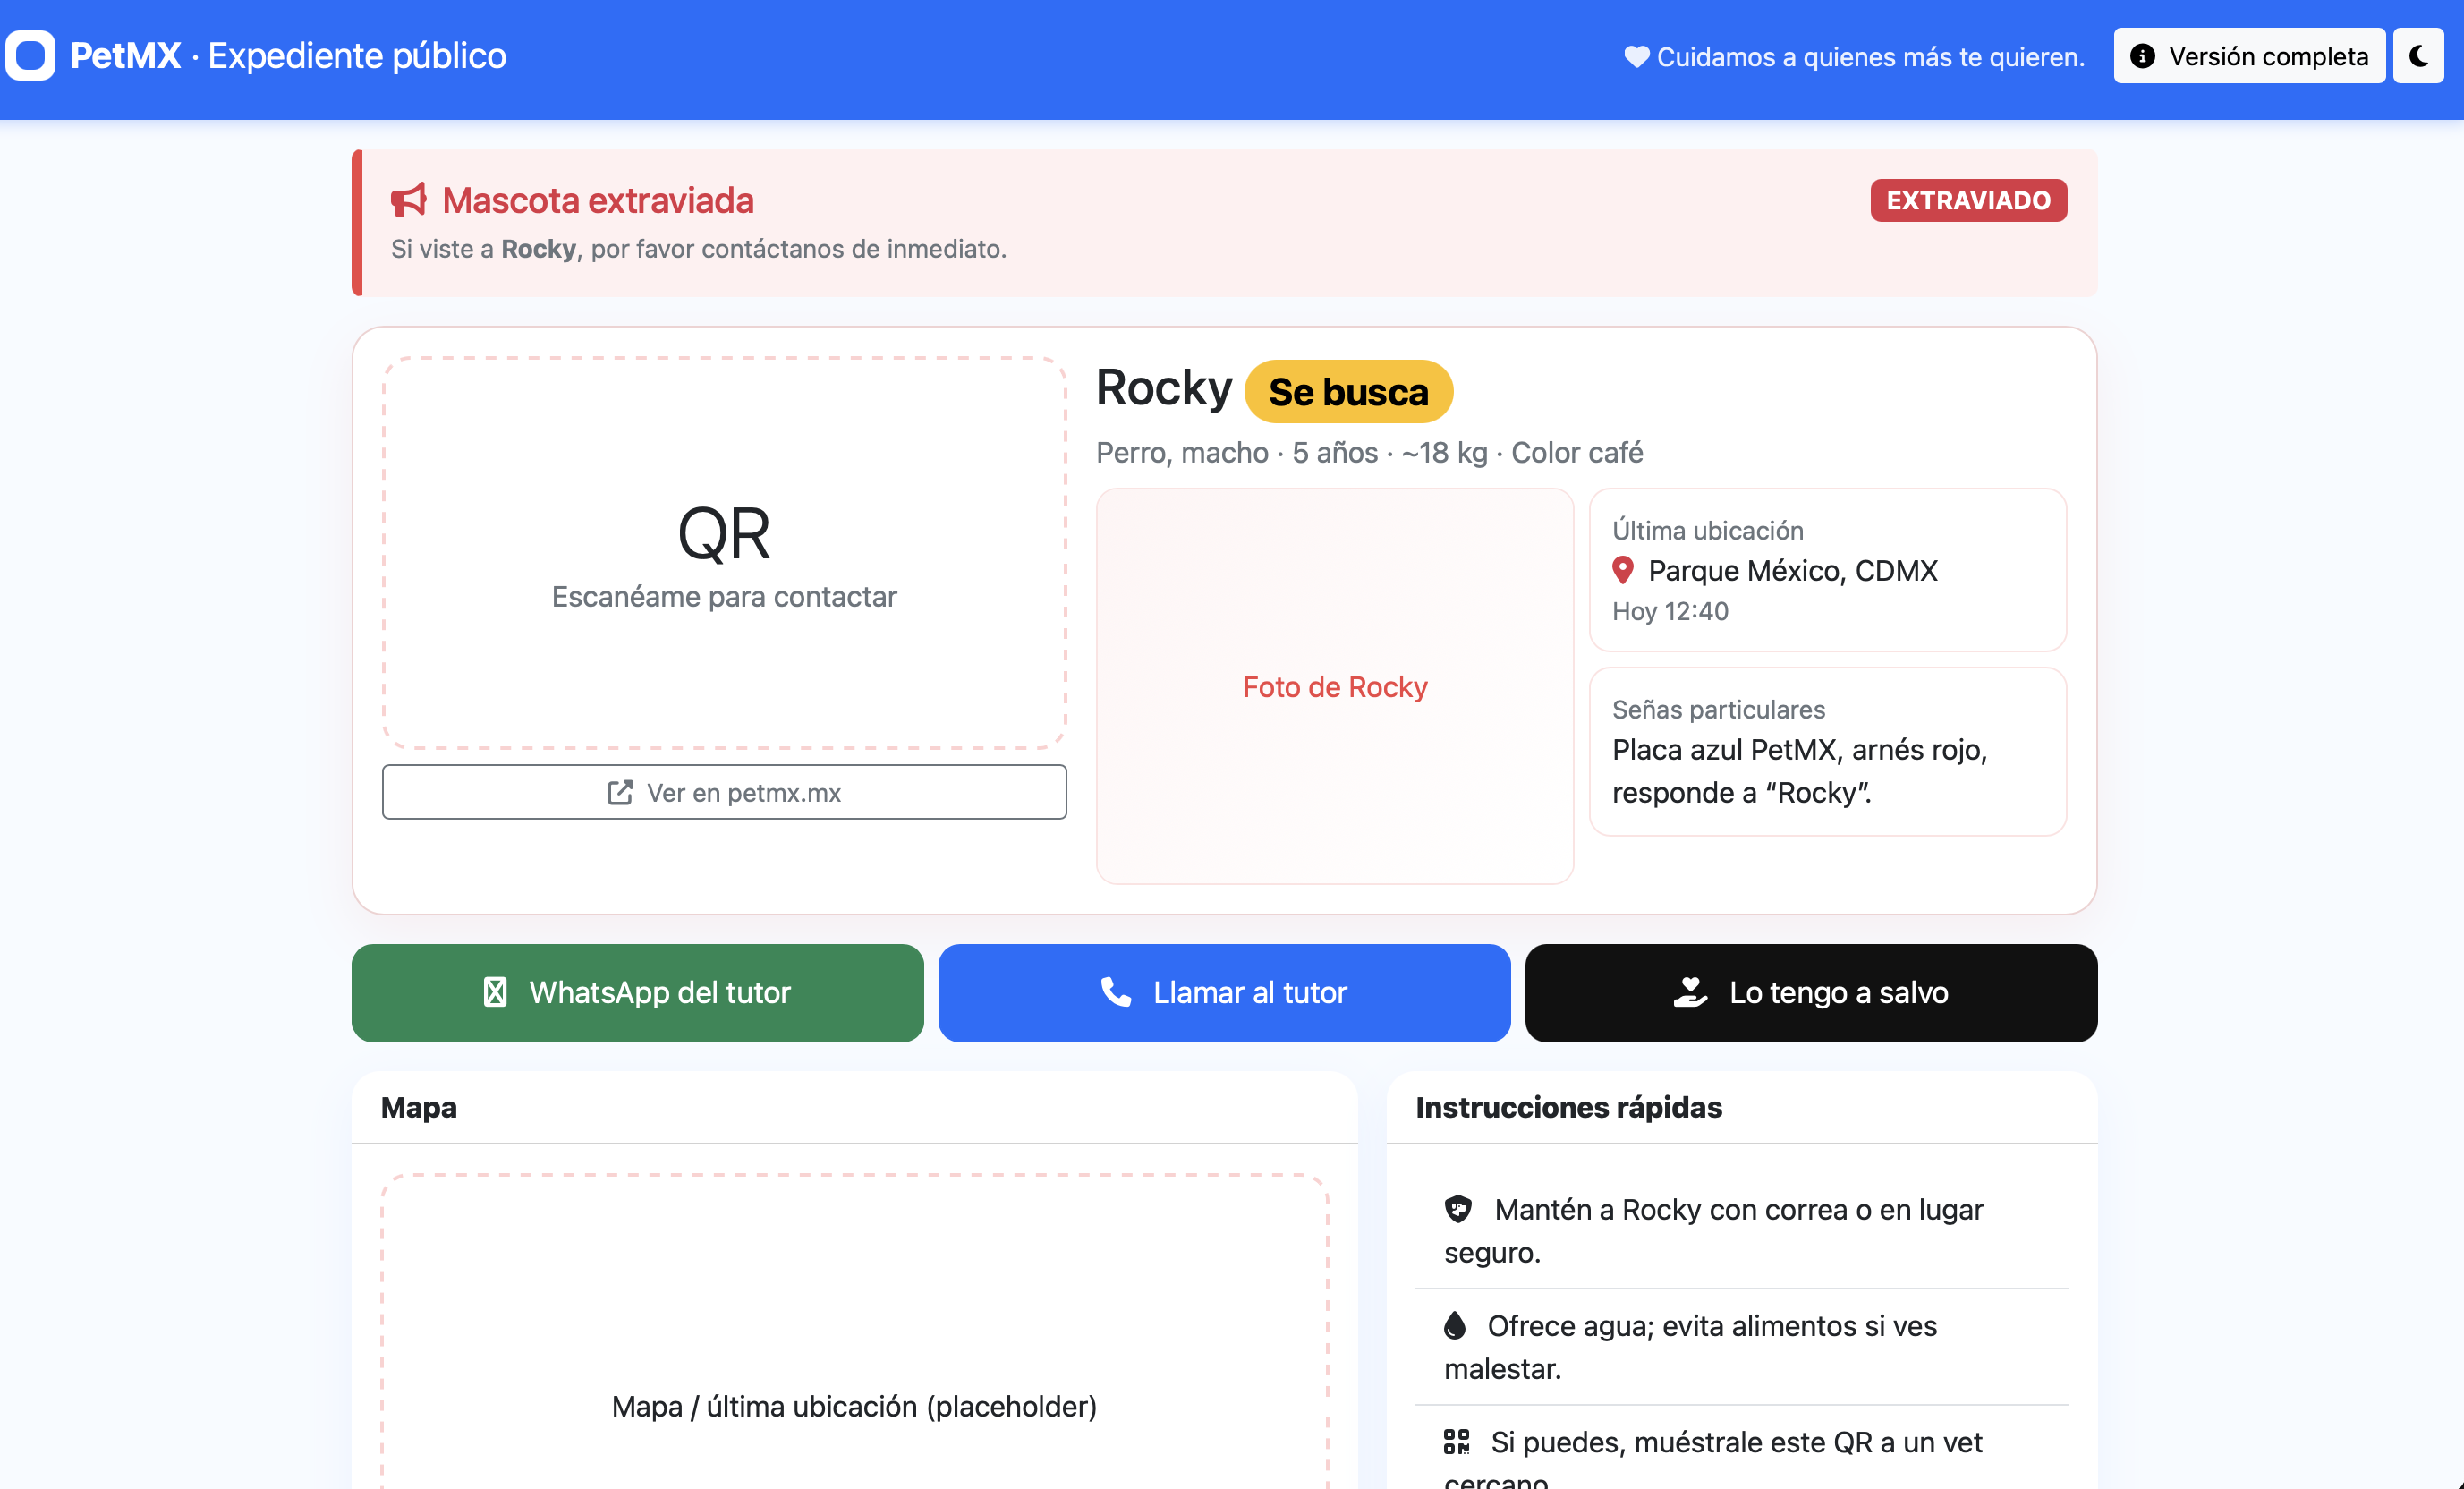Open the QR code placeholder
2464x1489 pixels.
coord(723,552)
